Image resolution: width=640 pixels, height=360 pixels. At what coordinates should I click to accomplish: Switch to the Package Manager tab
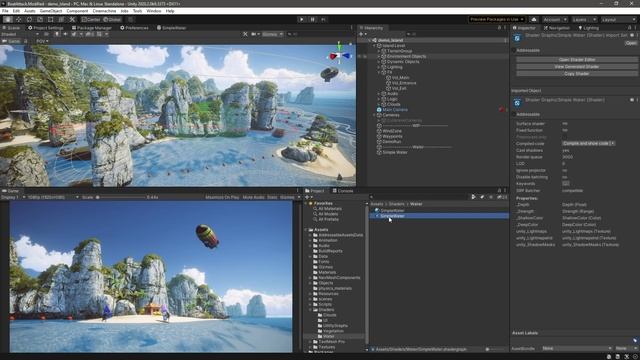pos(91,28)
